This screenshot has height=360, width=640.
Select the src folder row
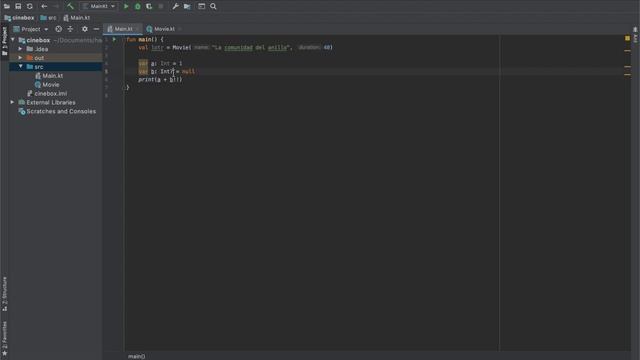pos(56,67)
